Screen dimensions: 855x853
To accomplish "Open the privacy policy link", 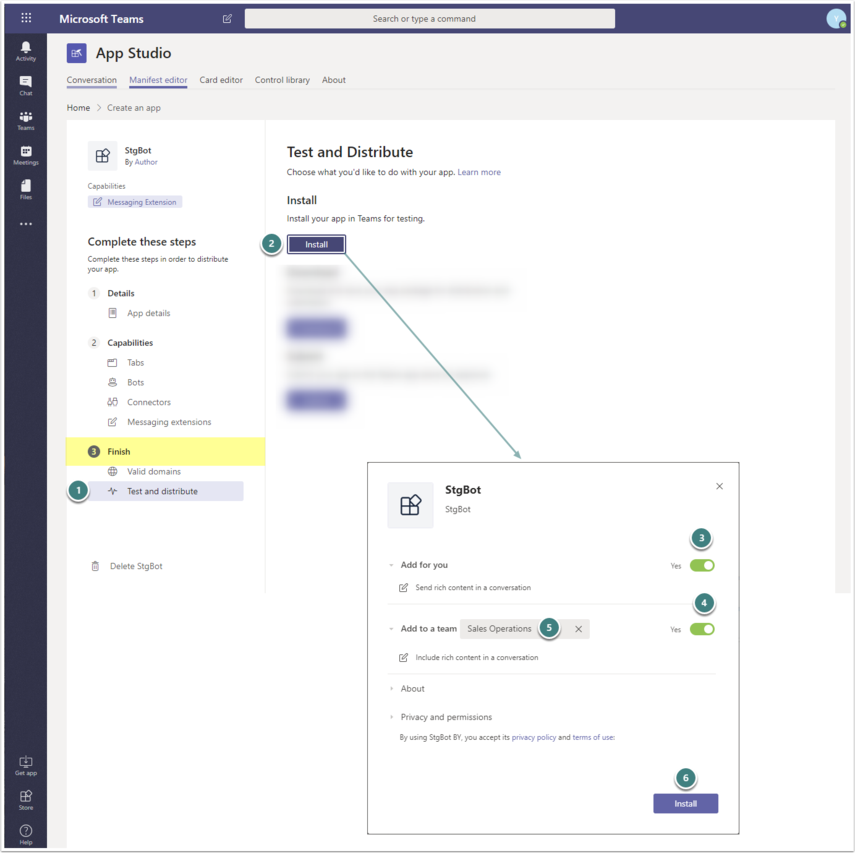I will tap(534, 737).
